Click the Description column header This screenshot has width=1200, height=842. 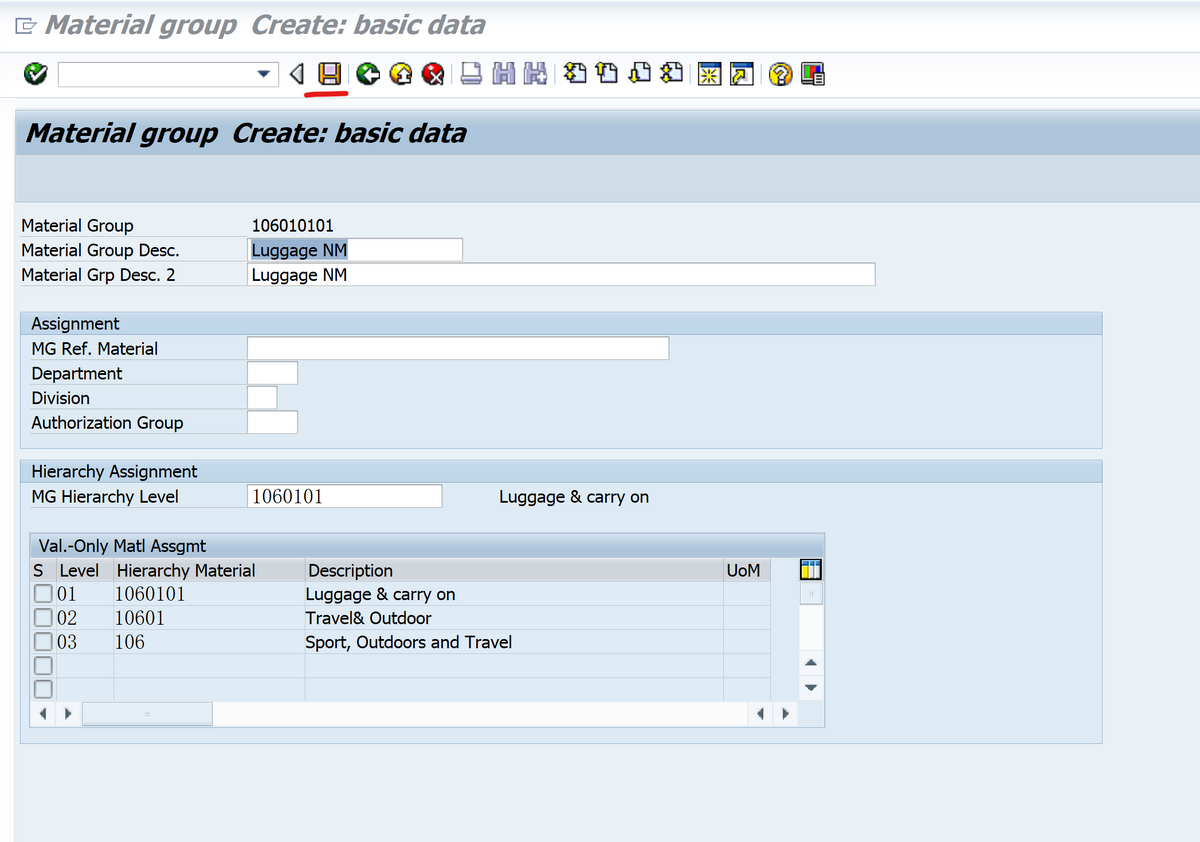[514, 571]
